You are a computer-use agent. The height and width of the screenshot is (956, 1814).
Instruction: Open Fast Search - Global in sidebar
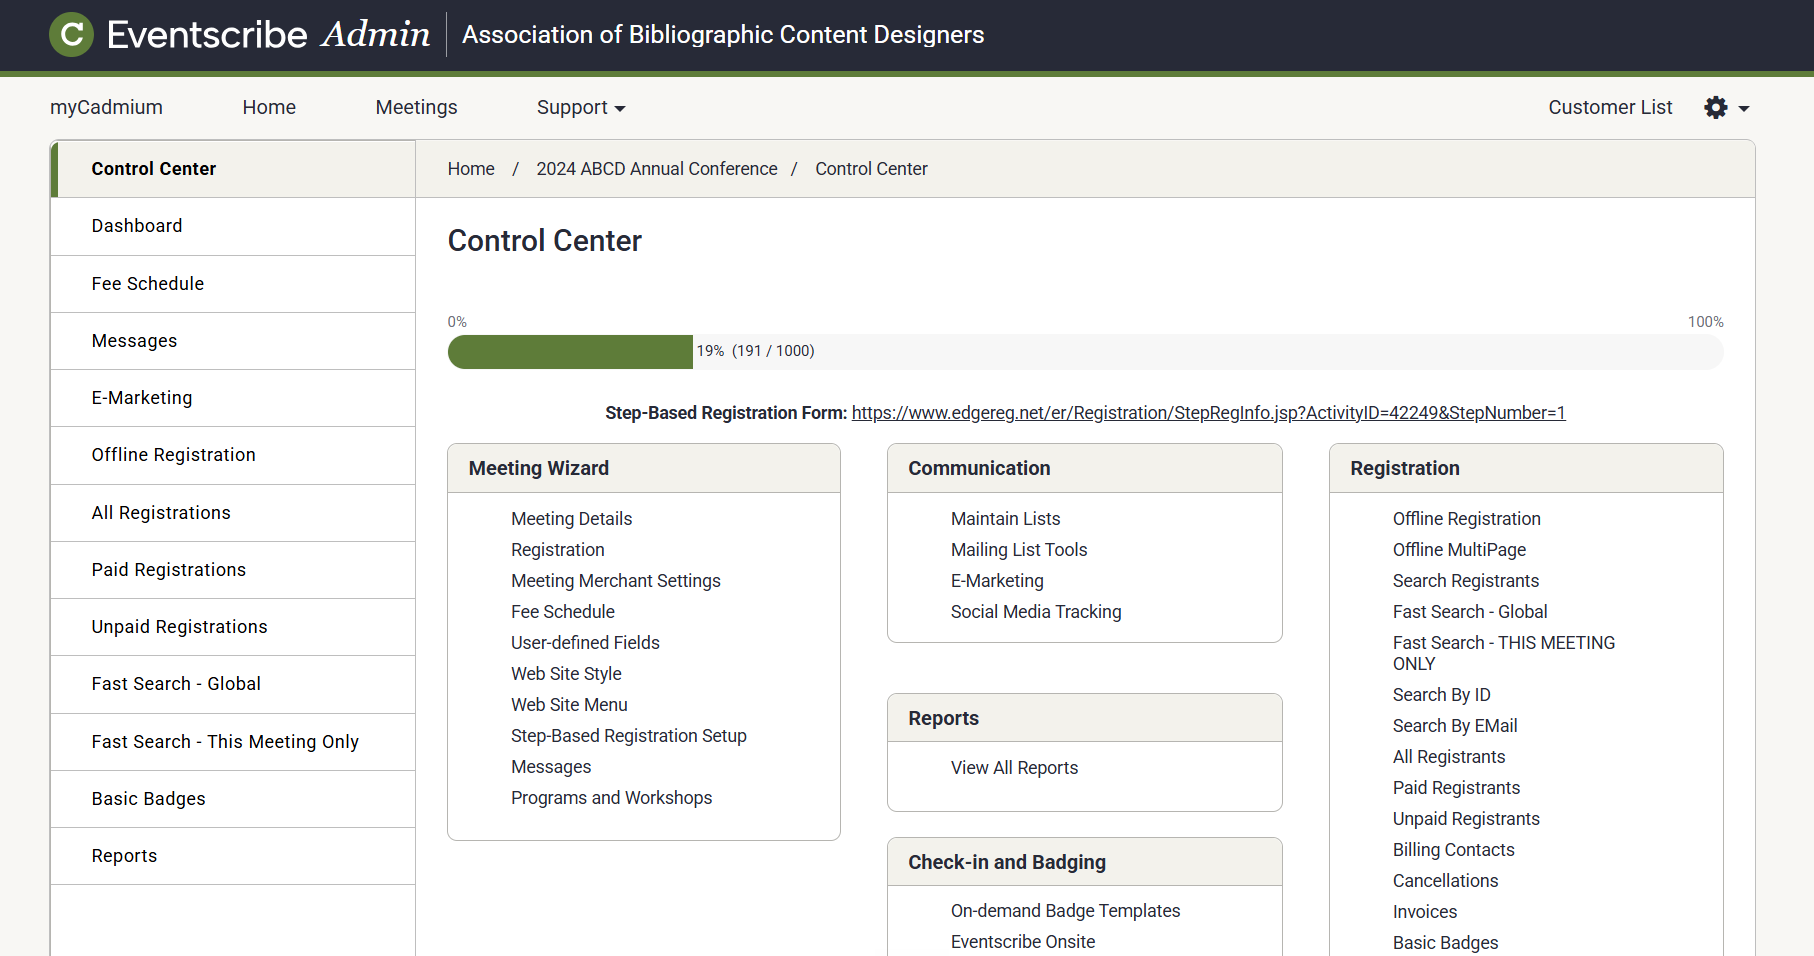coord(233,684)
